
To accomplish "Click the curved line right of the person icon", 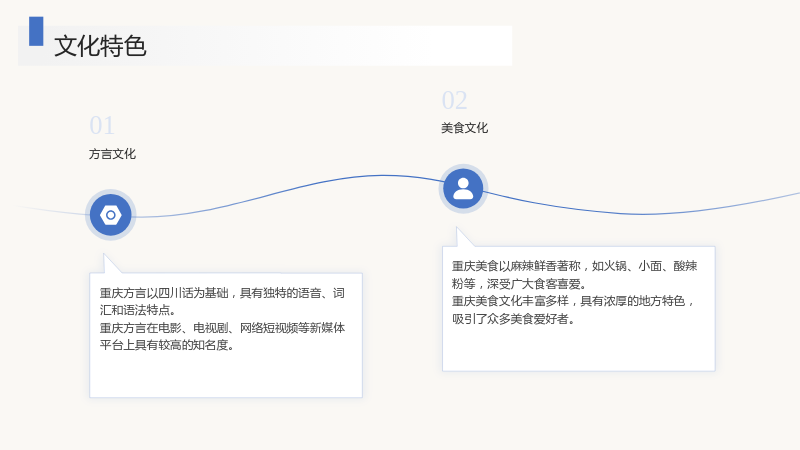I will 642,213.
